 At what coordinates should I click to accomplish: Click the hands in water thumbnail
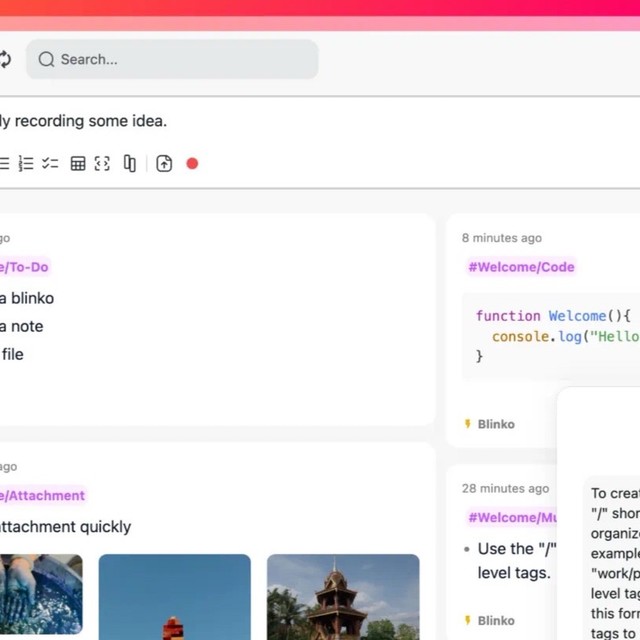point(41,594)
